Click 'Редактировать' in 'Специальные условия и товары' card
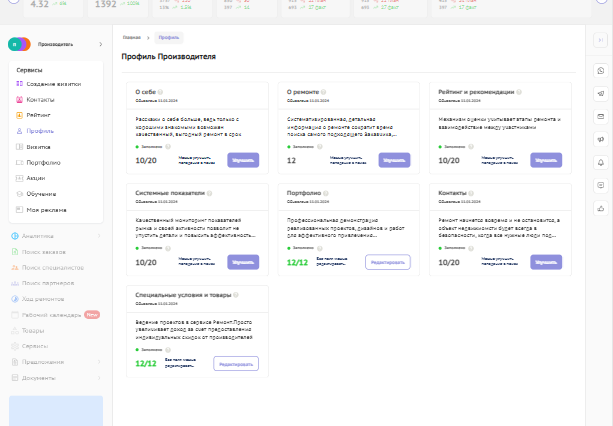The image size is (613, 426). [236, 364]
